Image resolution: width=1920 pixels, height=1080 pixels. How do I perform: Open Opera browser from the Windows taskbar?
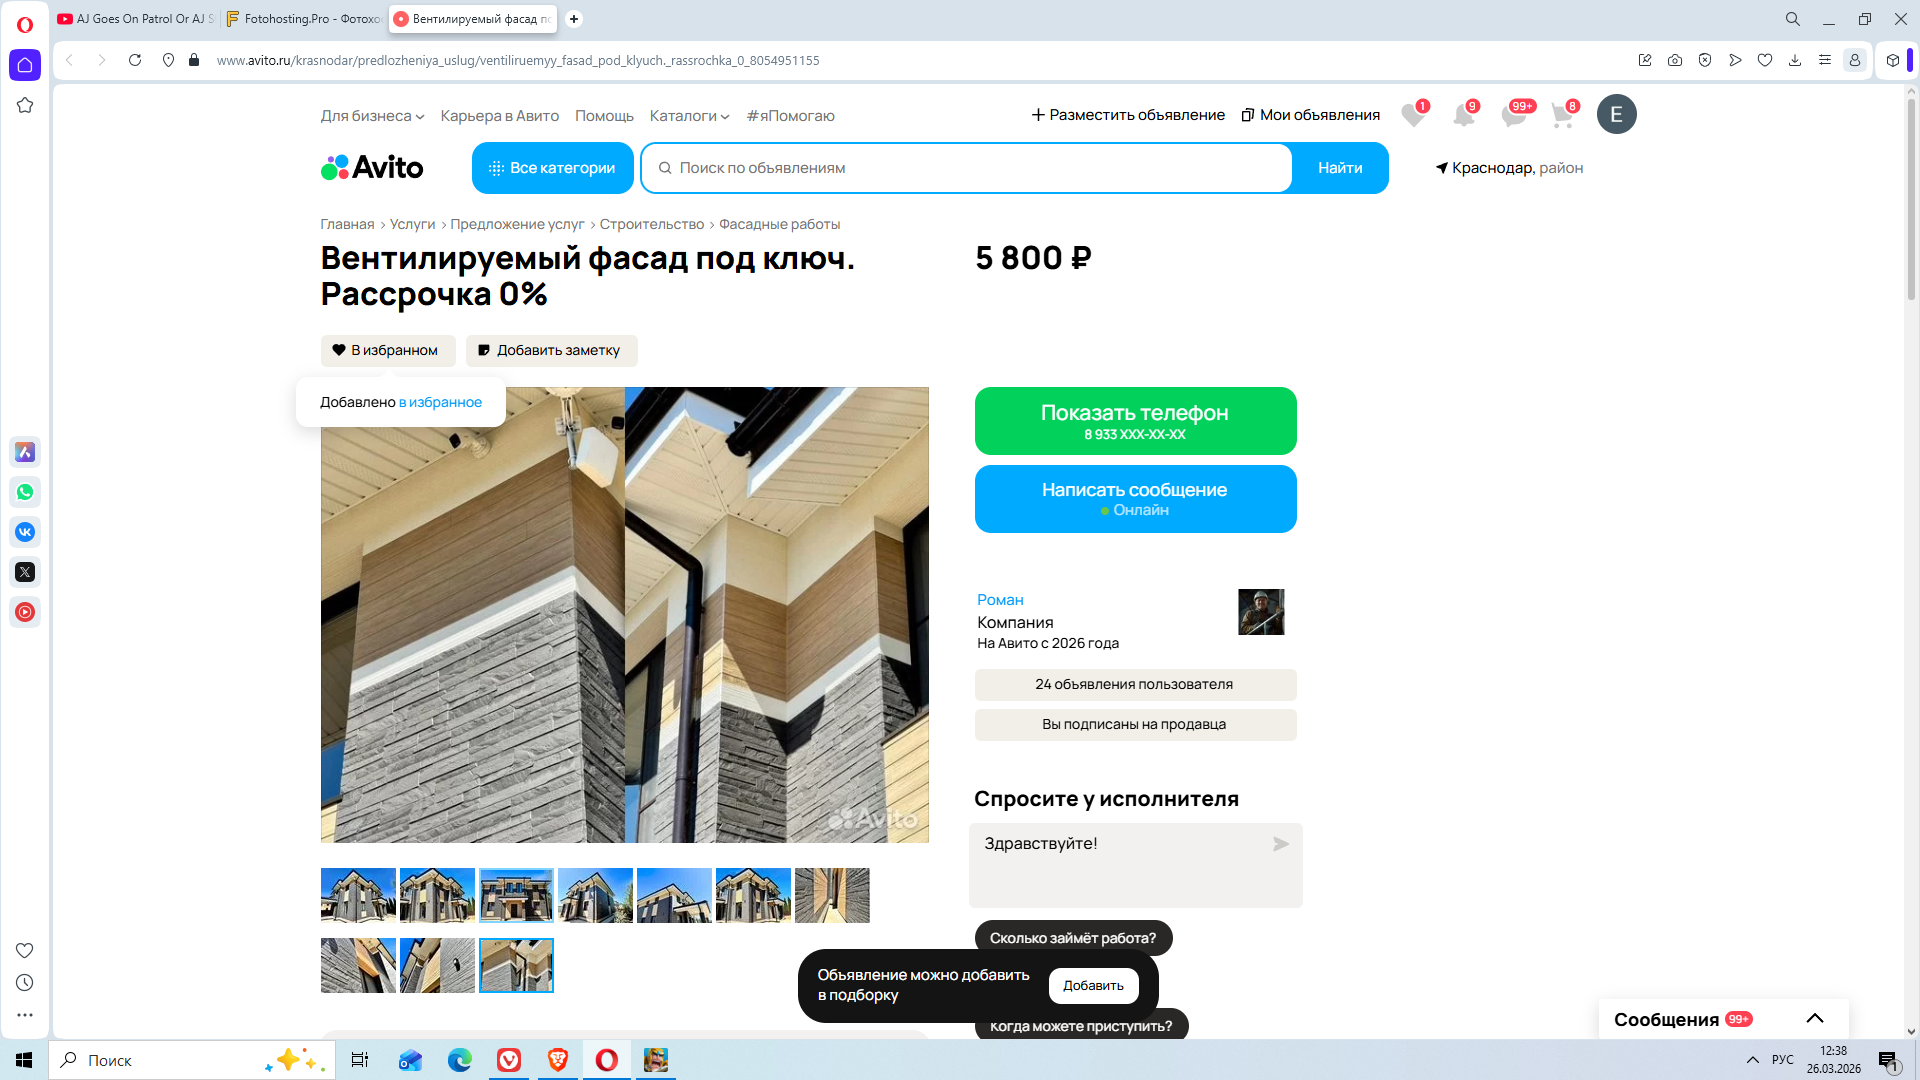pyautogui.click(x=606, y=1060)
